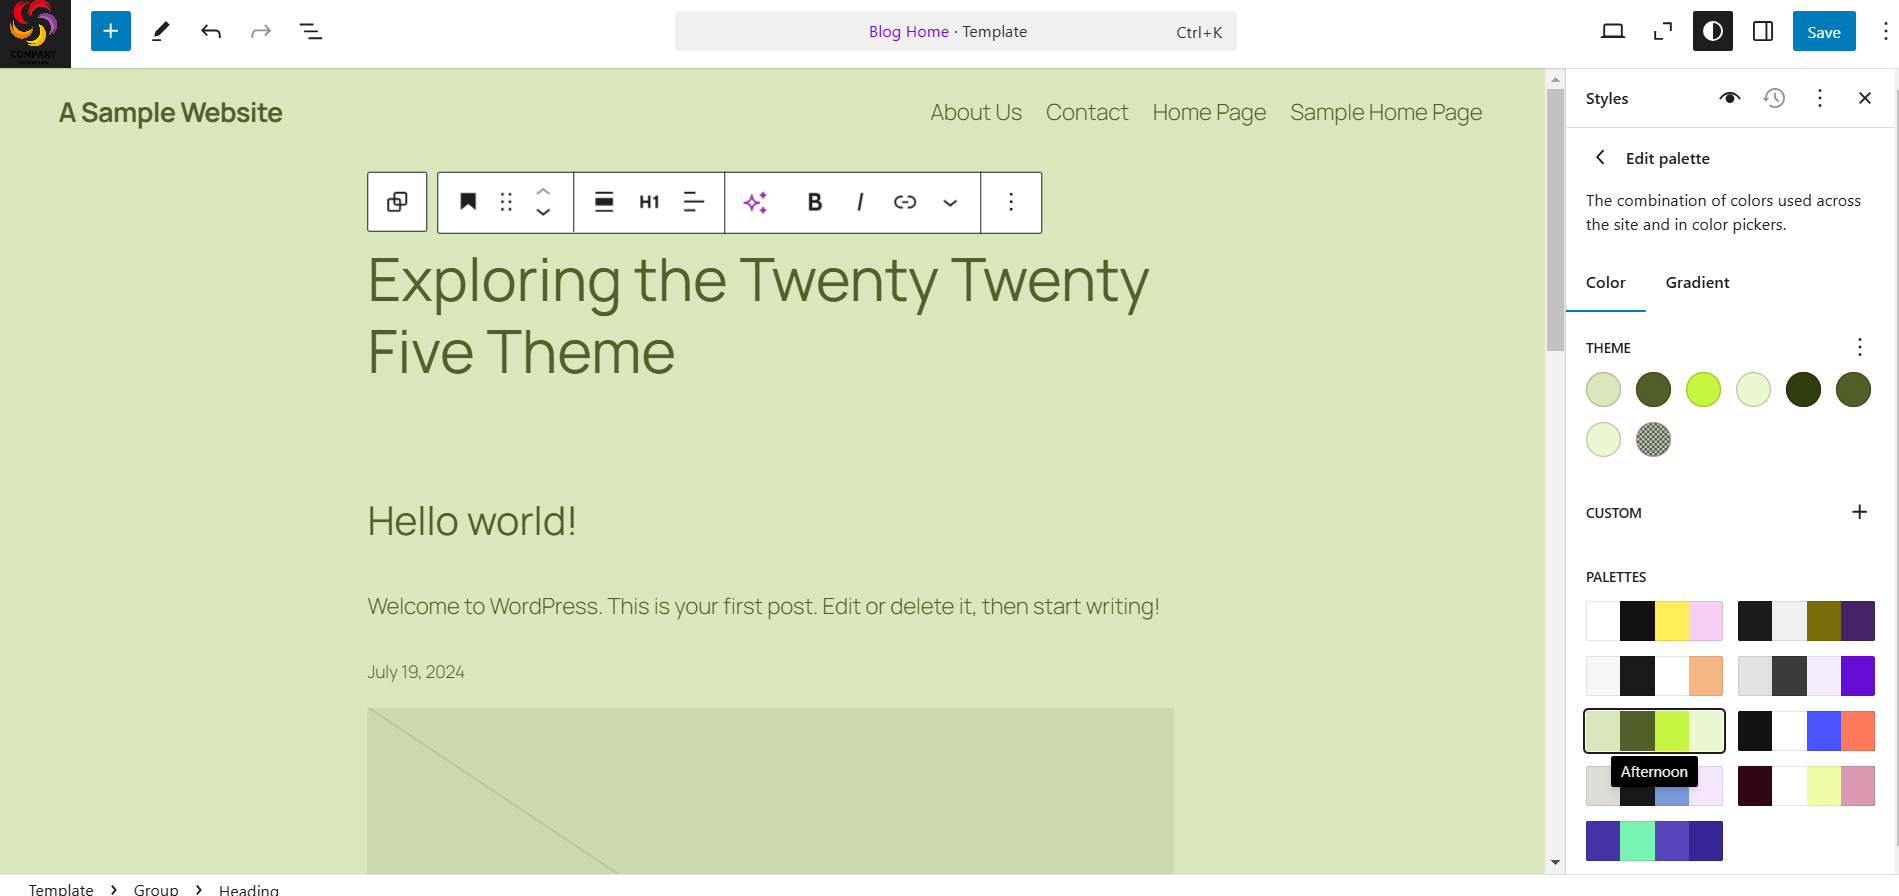Select the blue and coral palette
The height and width of the screenshot is (896, 1899).
pyautogui.click(x=1806, y=731)
